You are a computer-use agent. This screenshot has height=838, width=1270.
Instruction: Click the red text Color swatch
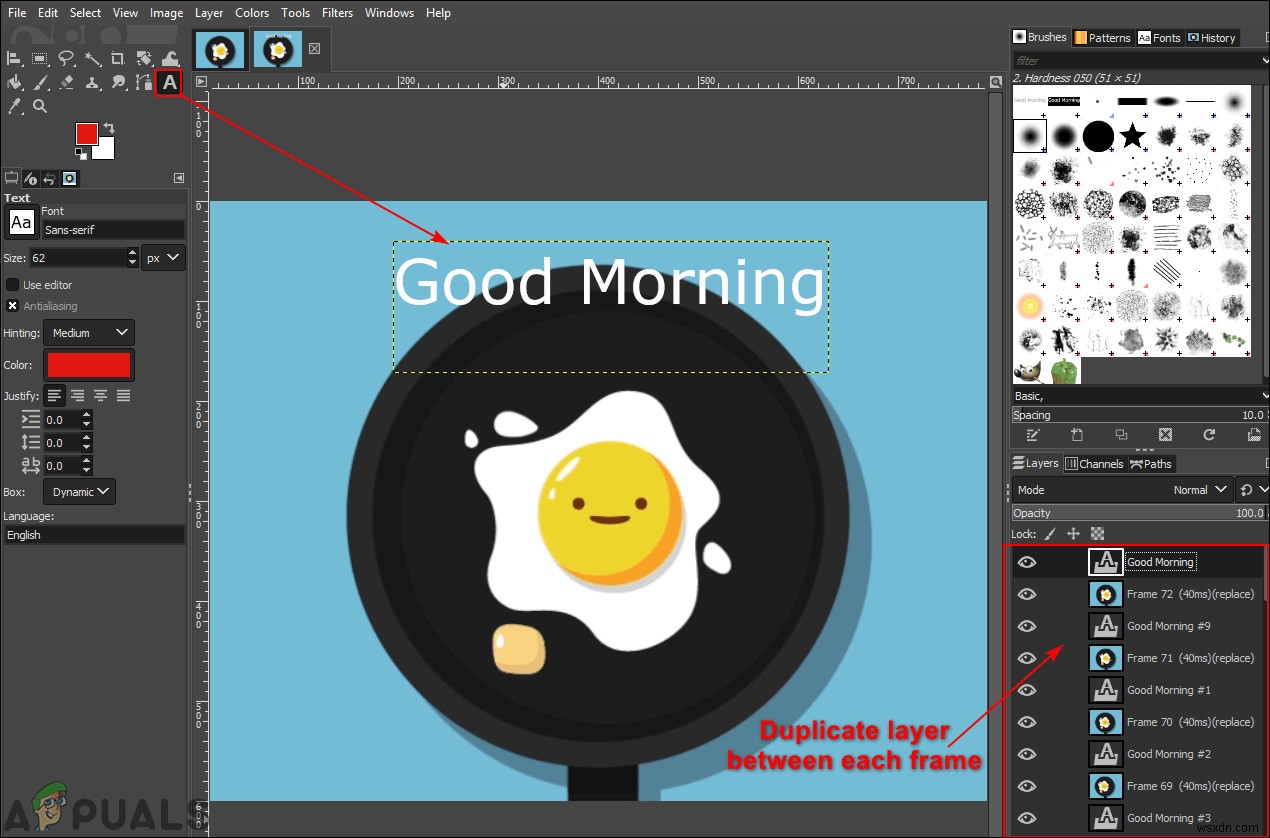(x=88, y=365)
